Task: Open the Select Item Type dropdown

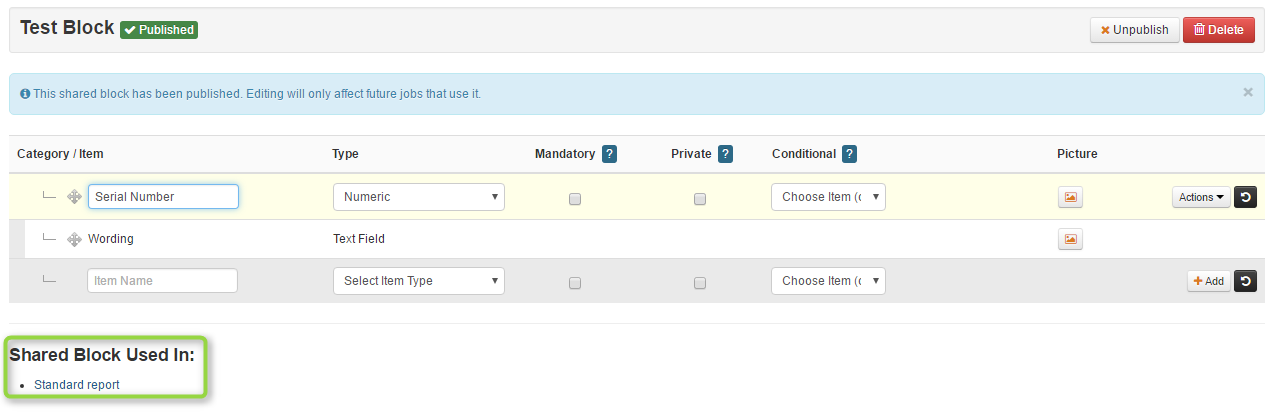Action: coord(419,281)
